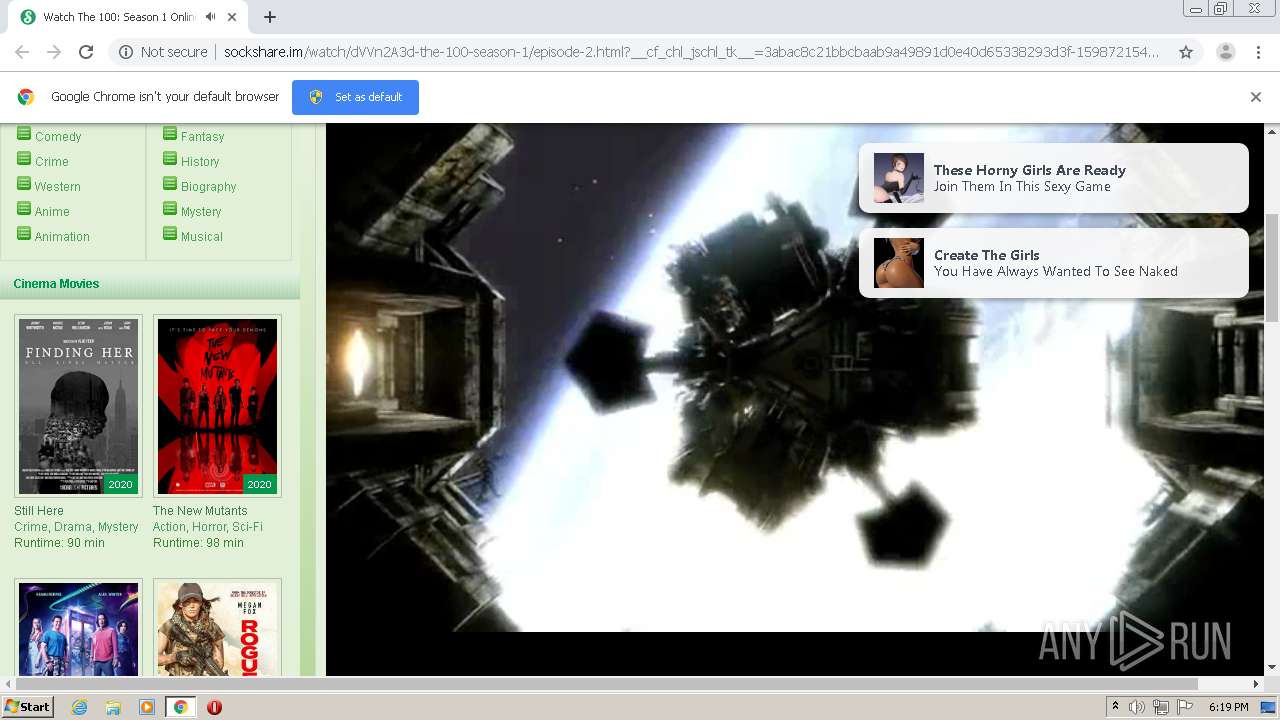Click the address bar URL
Screen dimensions: 1280x720
click(690, 52)
